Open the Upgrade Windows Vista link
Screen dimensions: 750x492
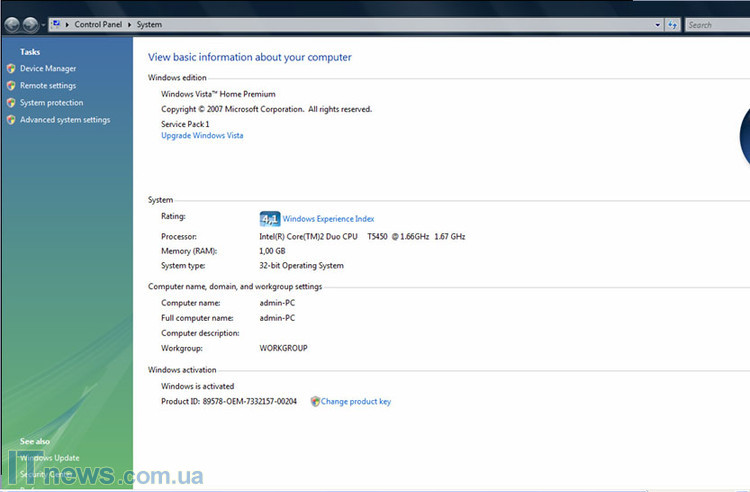click(x=202, y=136)
